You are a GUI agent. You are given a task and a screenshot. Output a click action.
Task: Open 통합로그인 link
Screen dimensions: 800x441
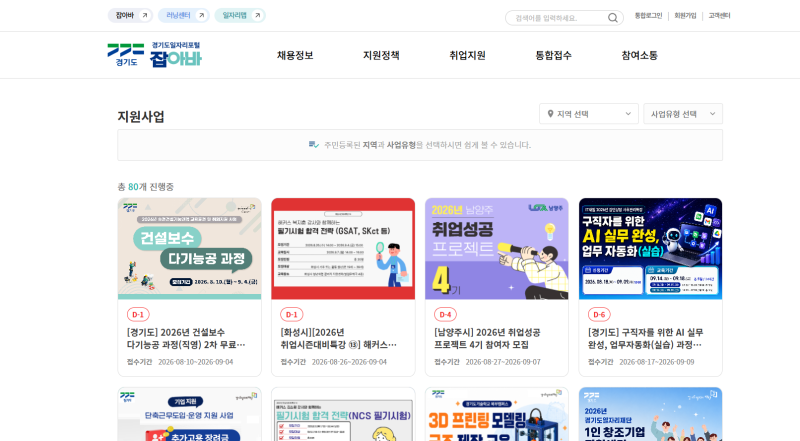648,16
